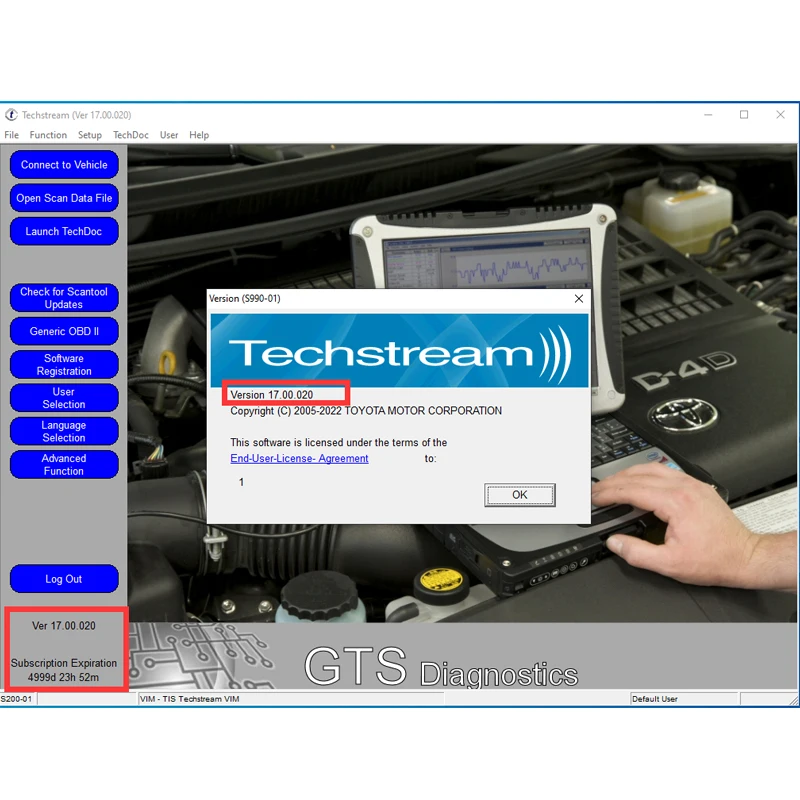The width and height of the screenshot is (800, 800).
Task: Click the Subscription Expiration countdown text
Action: 64,670
